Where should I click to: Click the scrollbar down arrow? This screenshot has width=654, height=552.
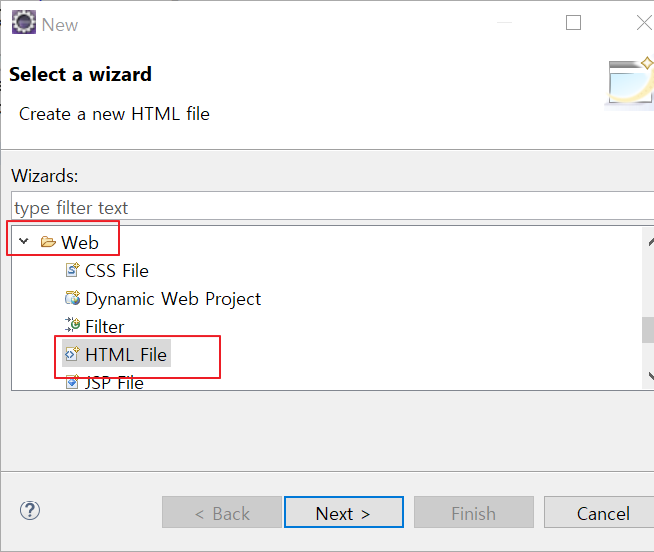(x=649, y=376)
